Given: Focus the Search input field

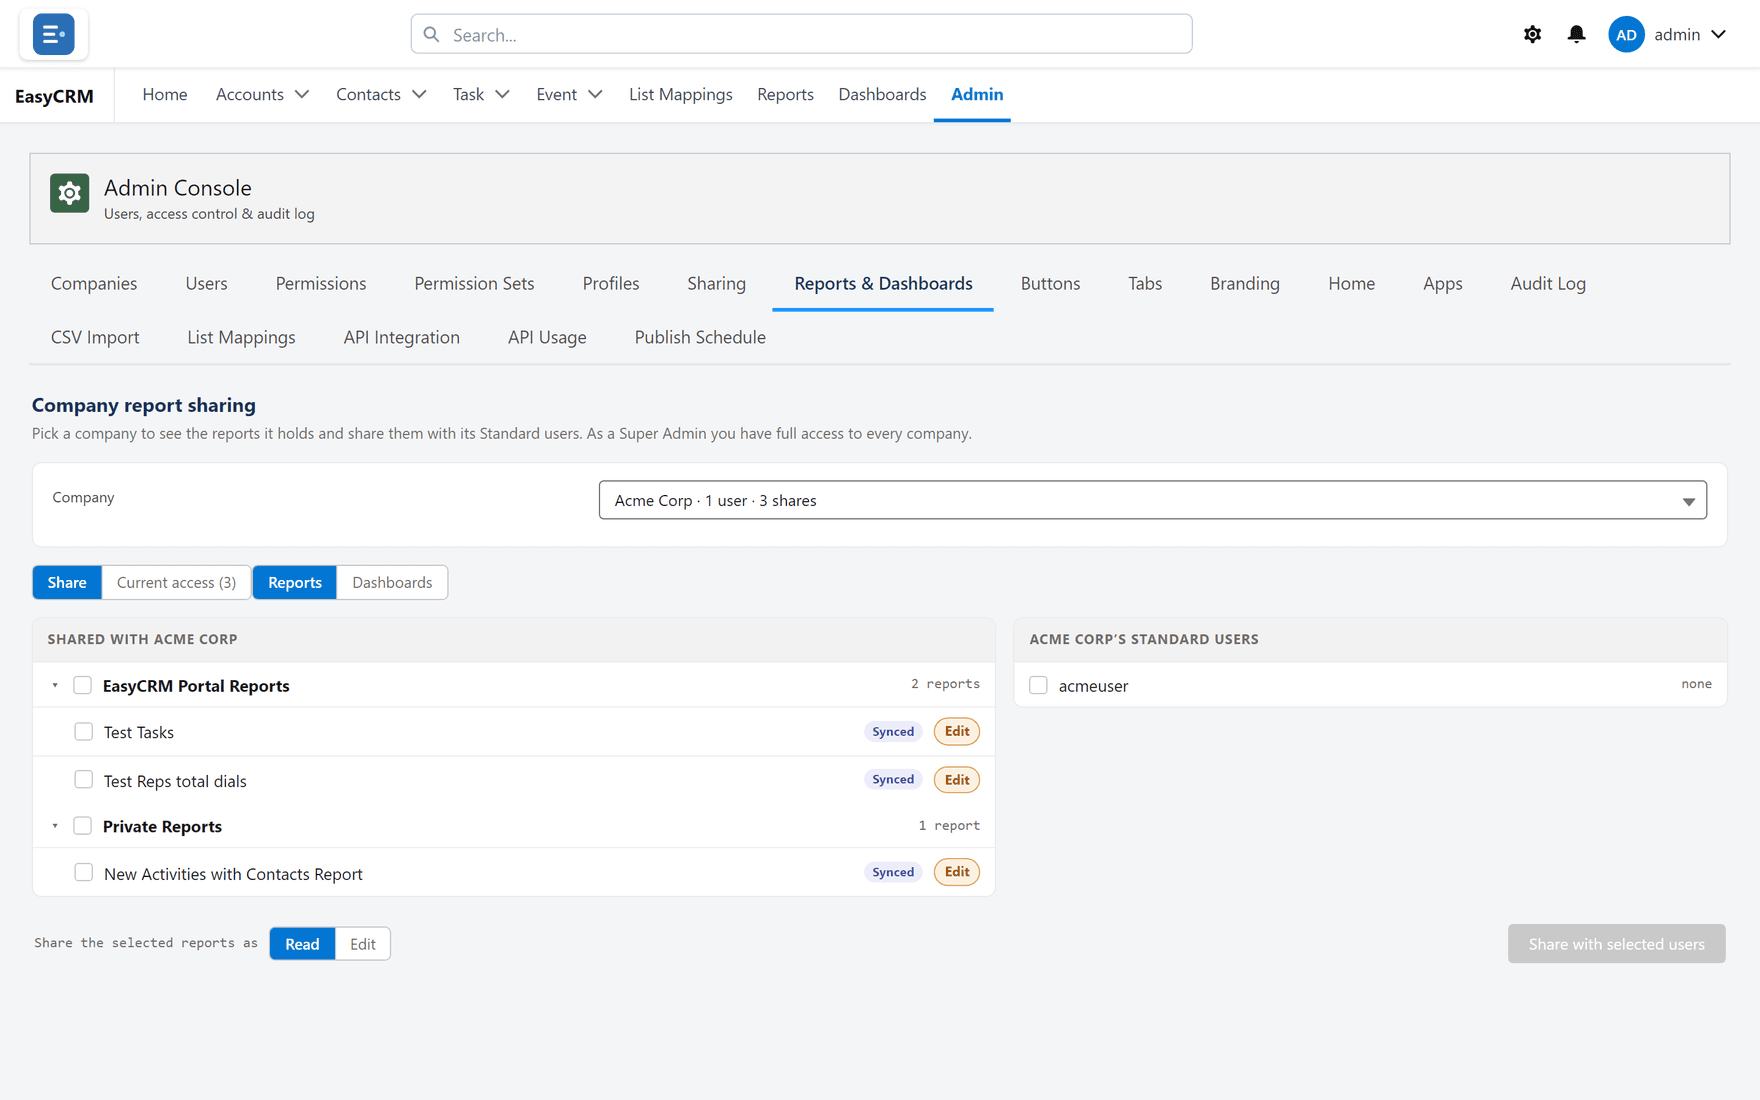Looking at the screenshot, I should [801, 34].
